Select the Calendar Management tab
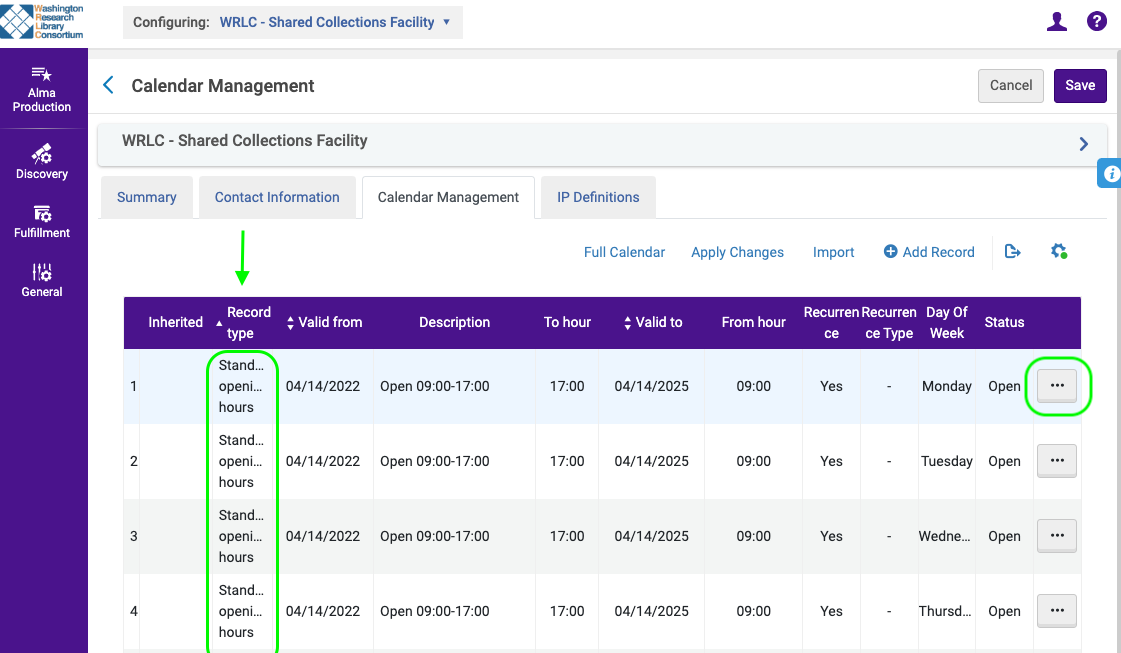Viewport: 1121px width, 653px height. coord(448,197)
